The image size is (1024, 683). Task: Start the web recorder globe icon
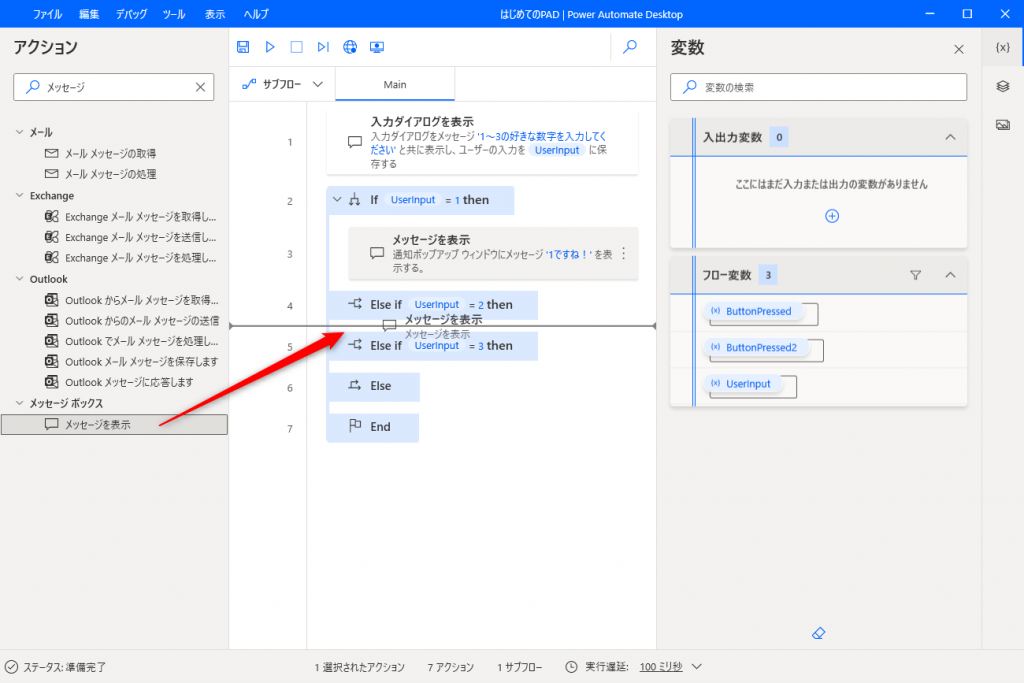(x=350, y=47)
